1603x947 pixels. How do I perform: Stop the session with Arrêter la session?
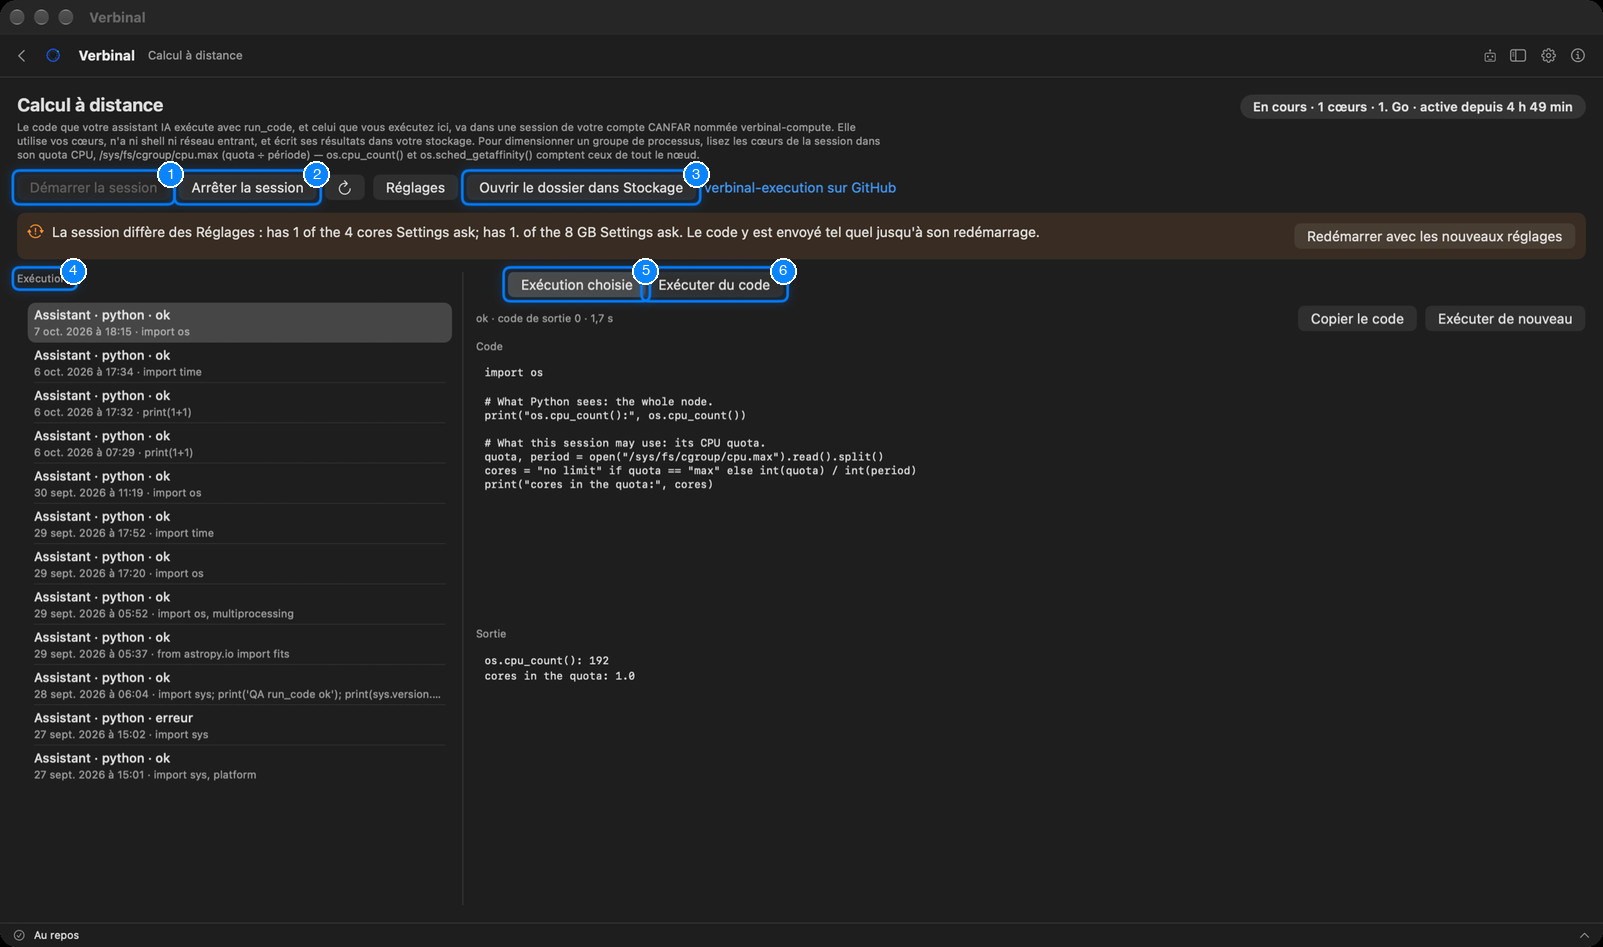pyautogui.click(x=247, y=188)
